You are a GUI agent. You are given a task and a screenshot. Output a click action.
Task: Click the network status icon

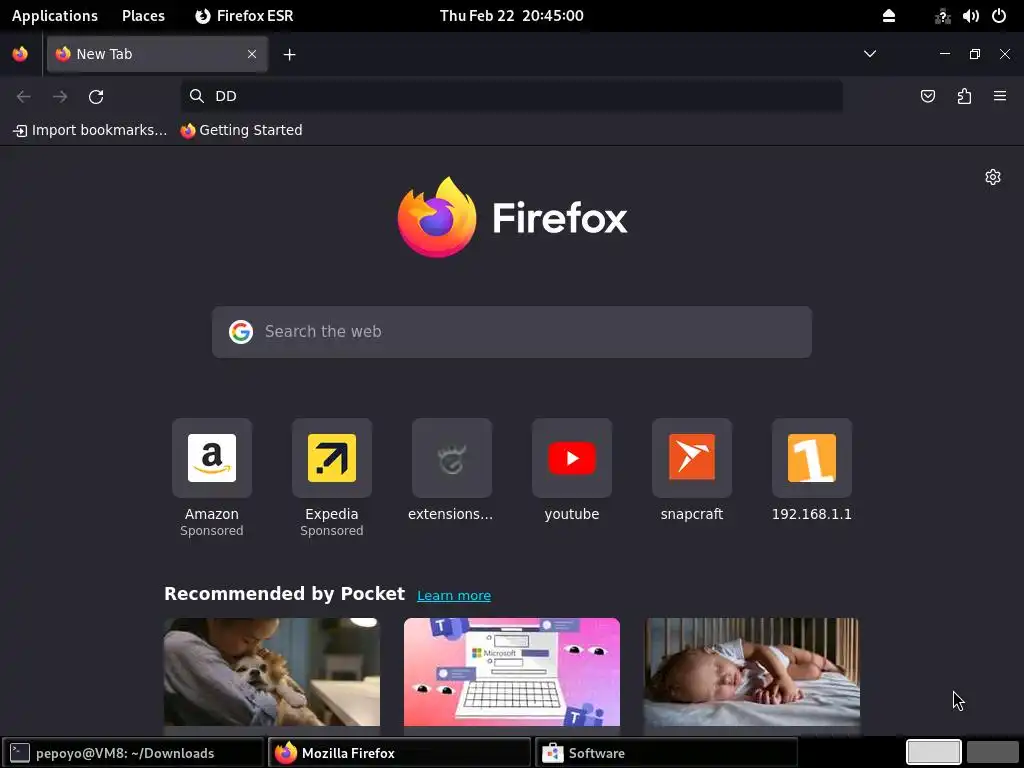click(x=942, y=16)
